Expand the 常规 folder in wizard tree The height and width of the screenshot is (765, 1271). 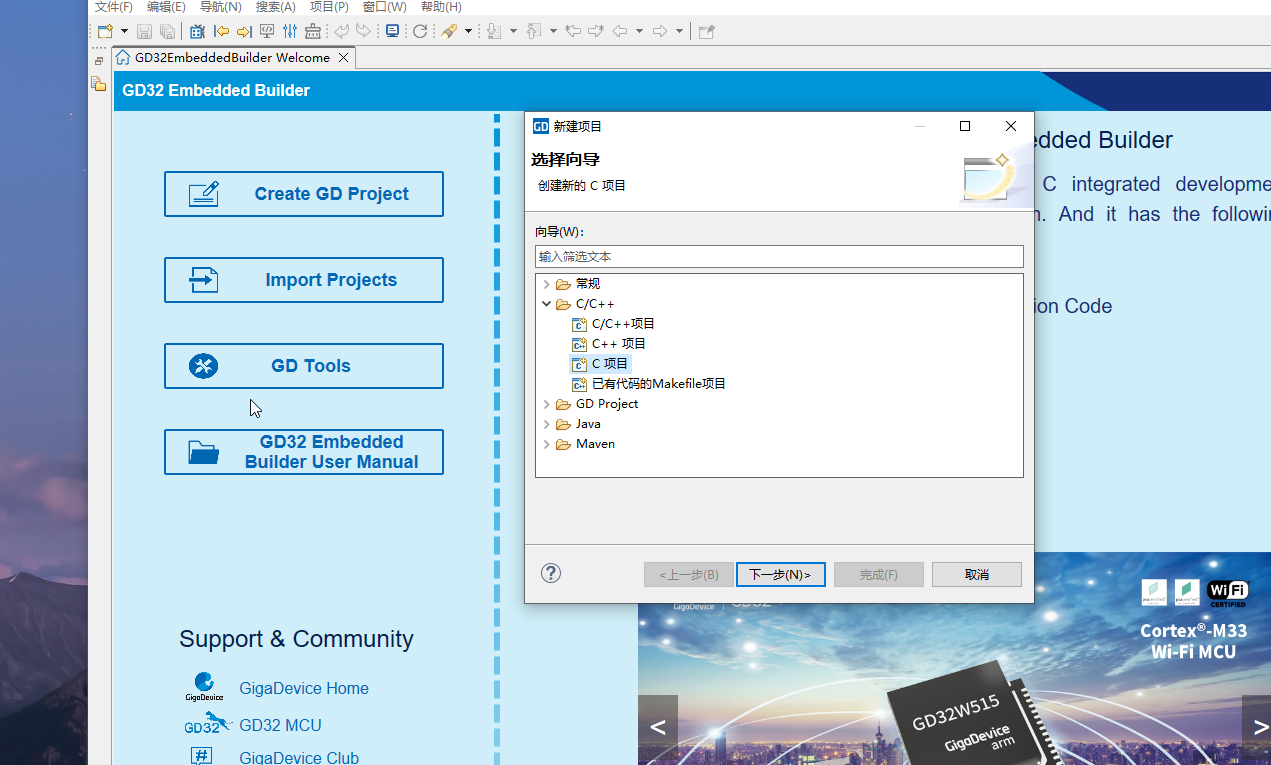546,284
